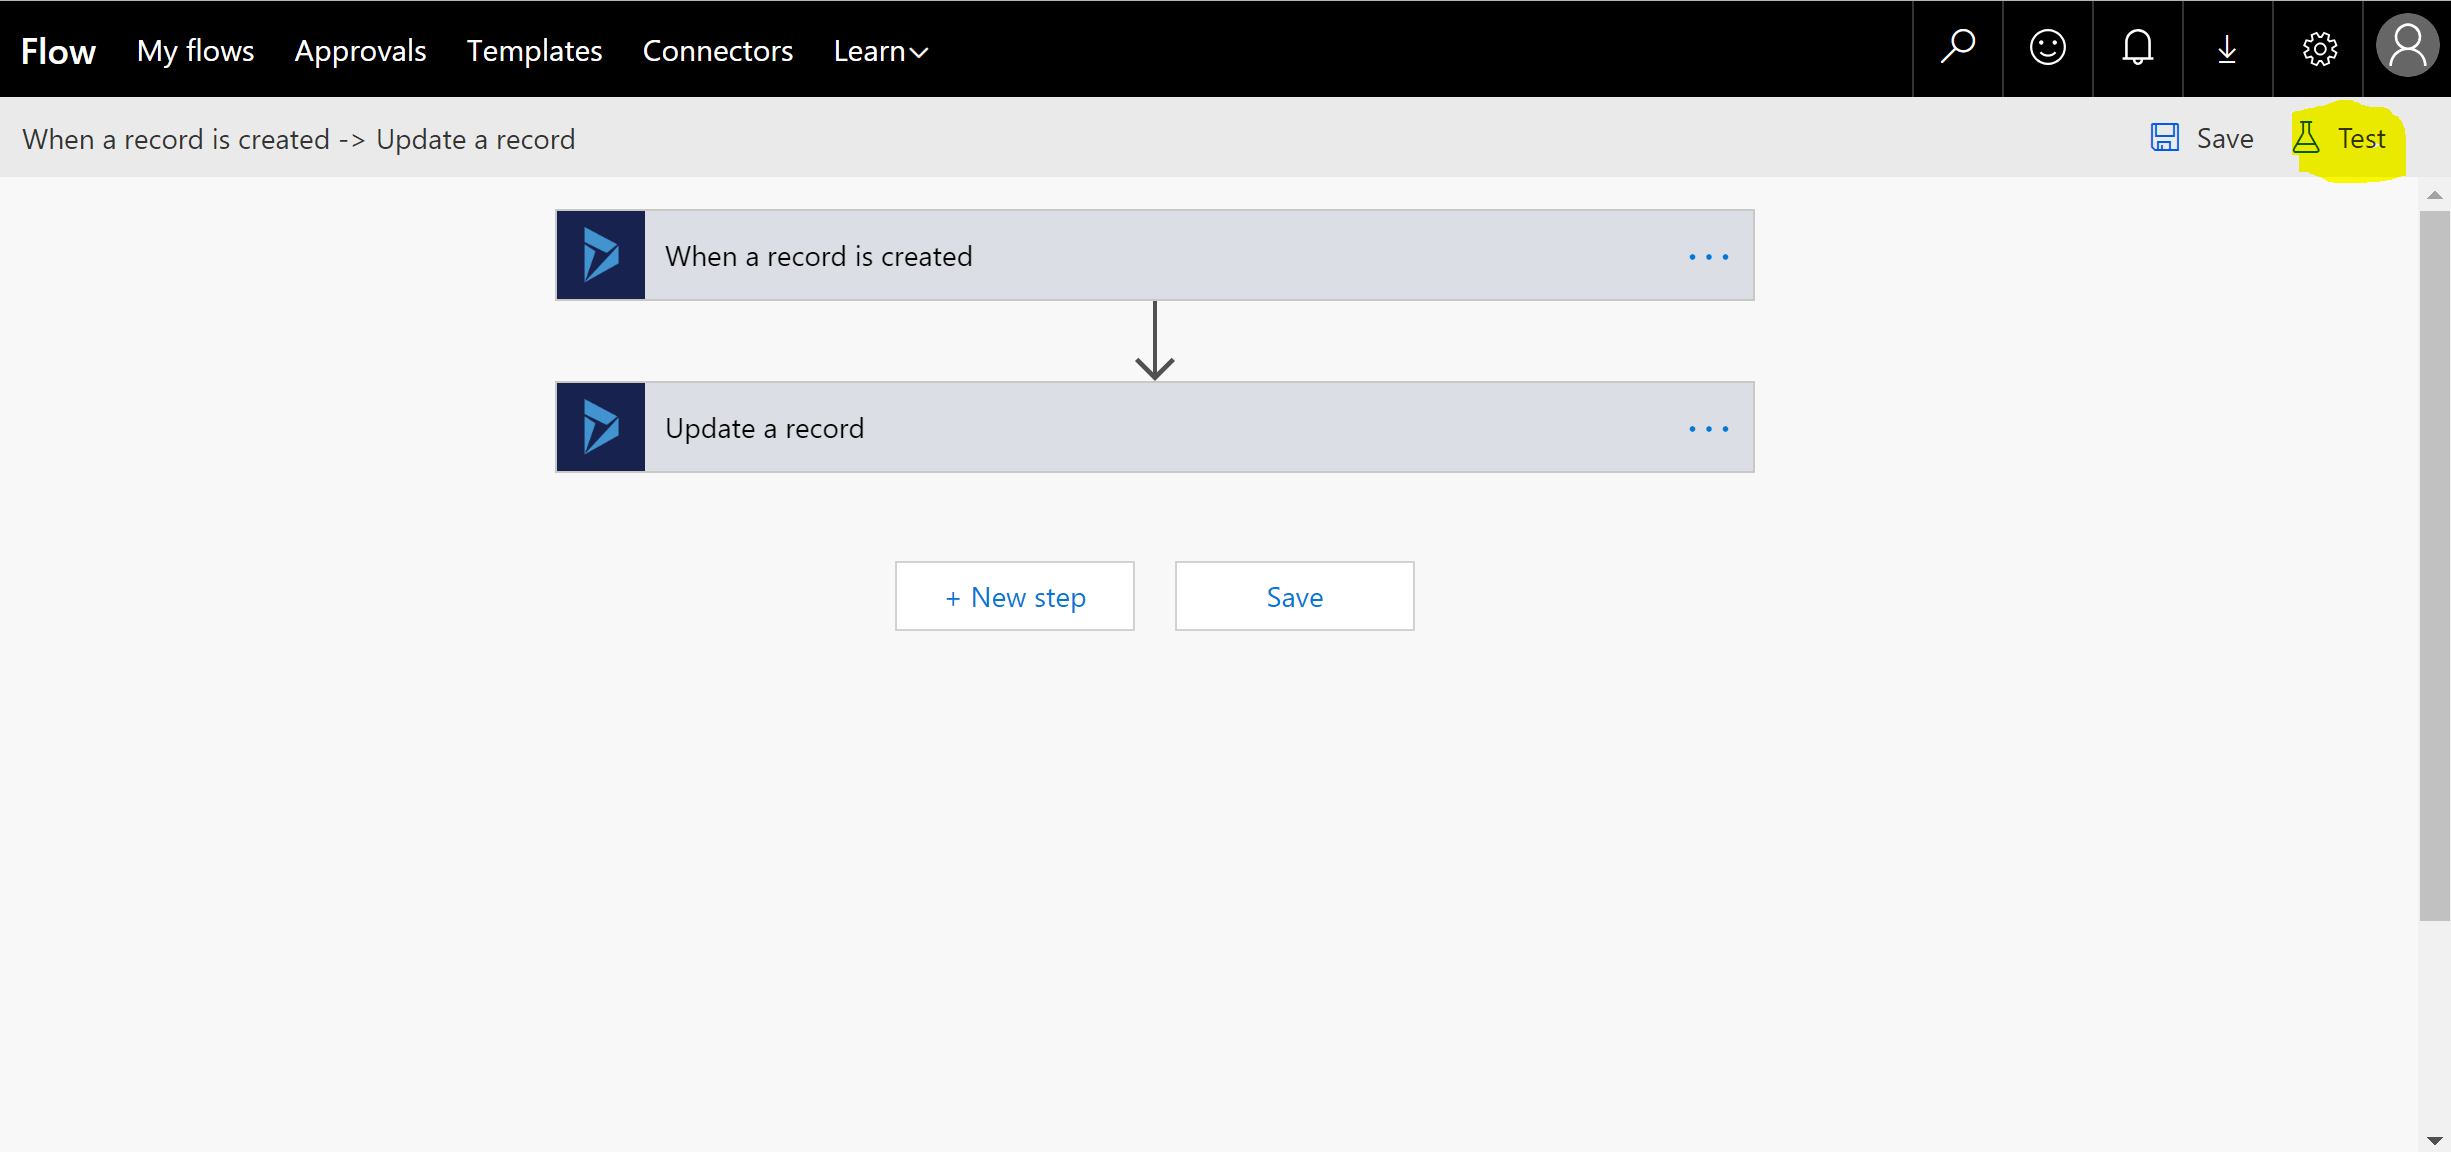2451x1152 pixels.
Task: Go to My flows
Action: click(195, 51)
